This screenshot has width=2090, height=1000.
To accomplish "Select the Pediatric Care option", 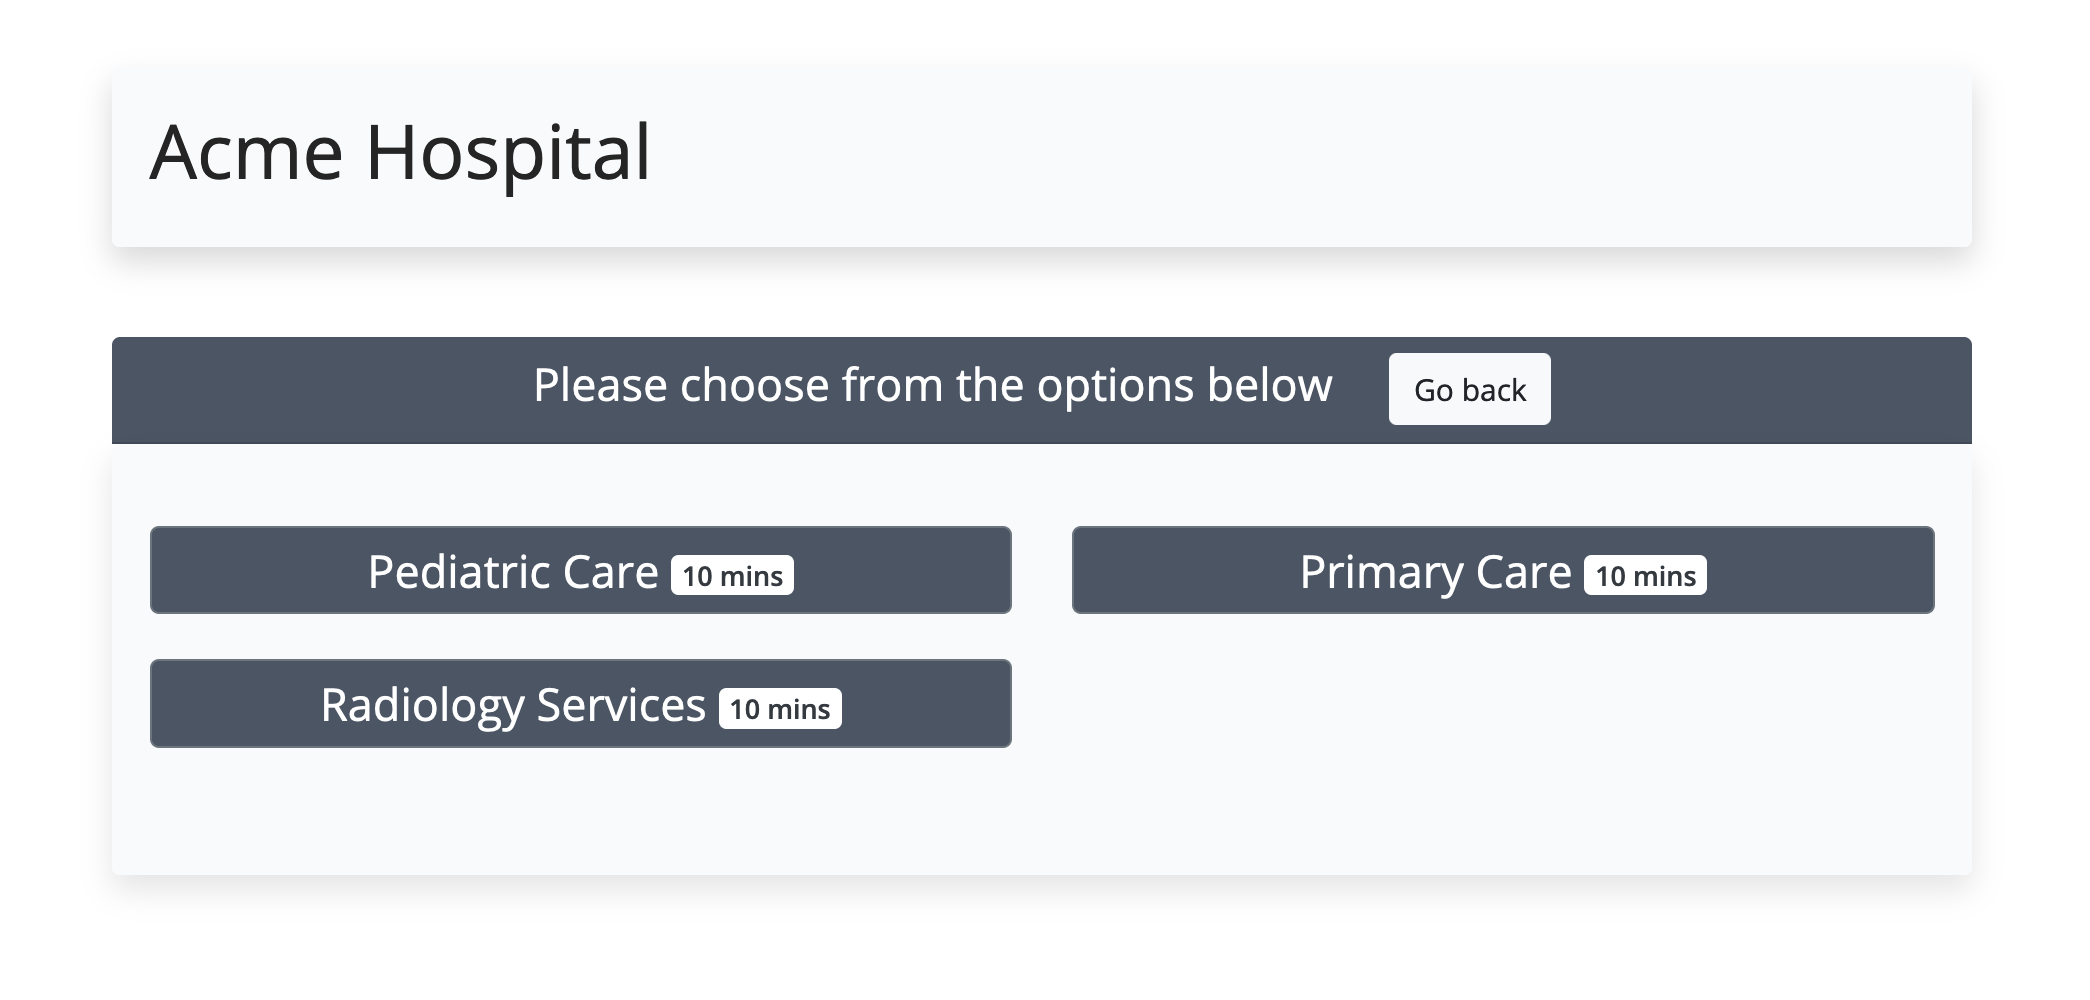I will coord(580,571).
